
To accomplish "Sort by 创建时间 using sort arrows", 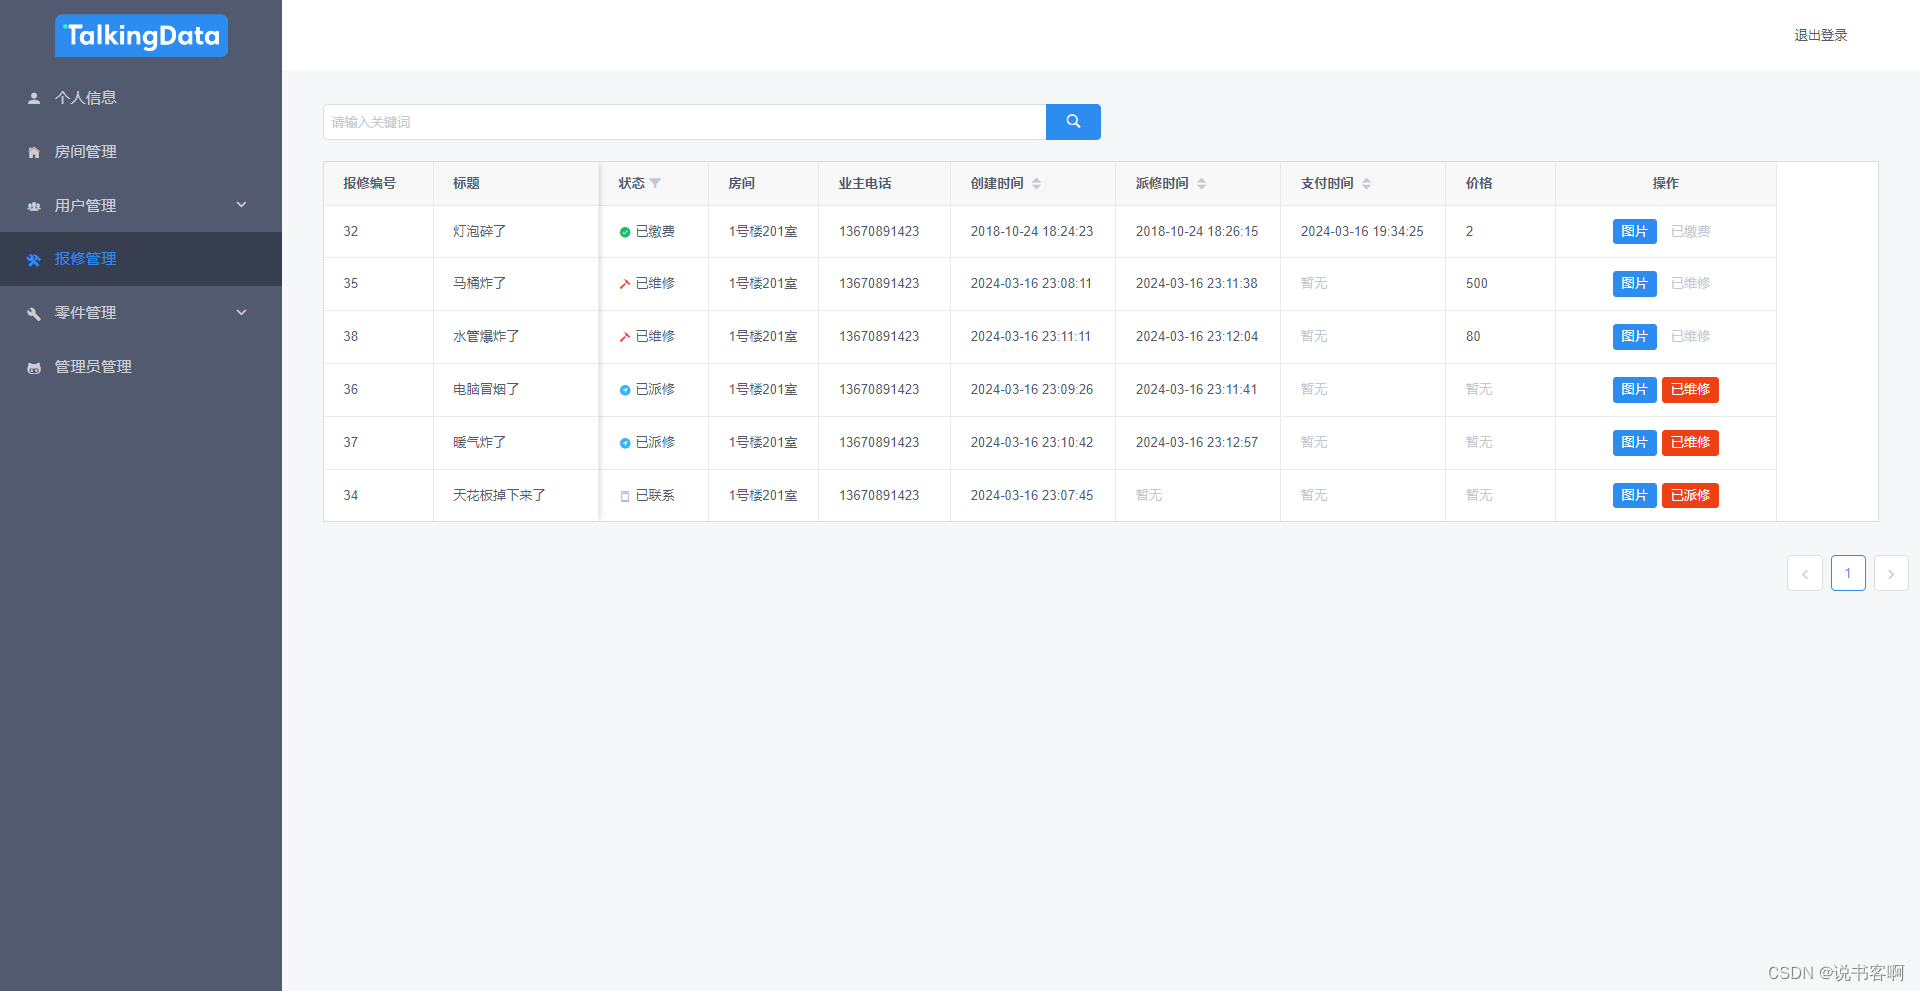I will (x=1036, y=184).
